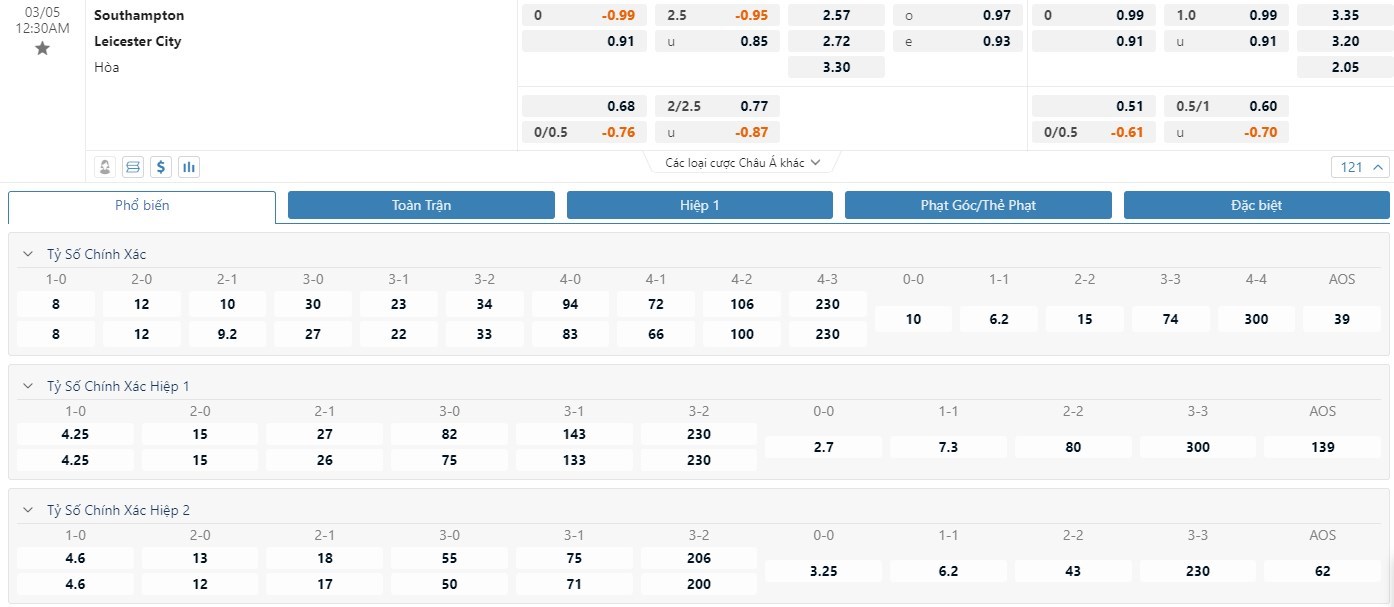The image size is (1394, 607).
Task: Collapse the Tỷ Số Chính Xác Hiệp 1 section
Action: click(x=28, y=386)
